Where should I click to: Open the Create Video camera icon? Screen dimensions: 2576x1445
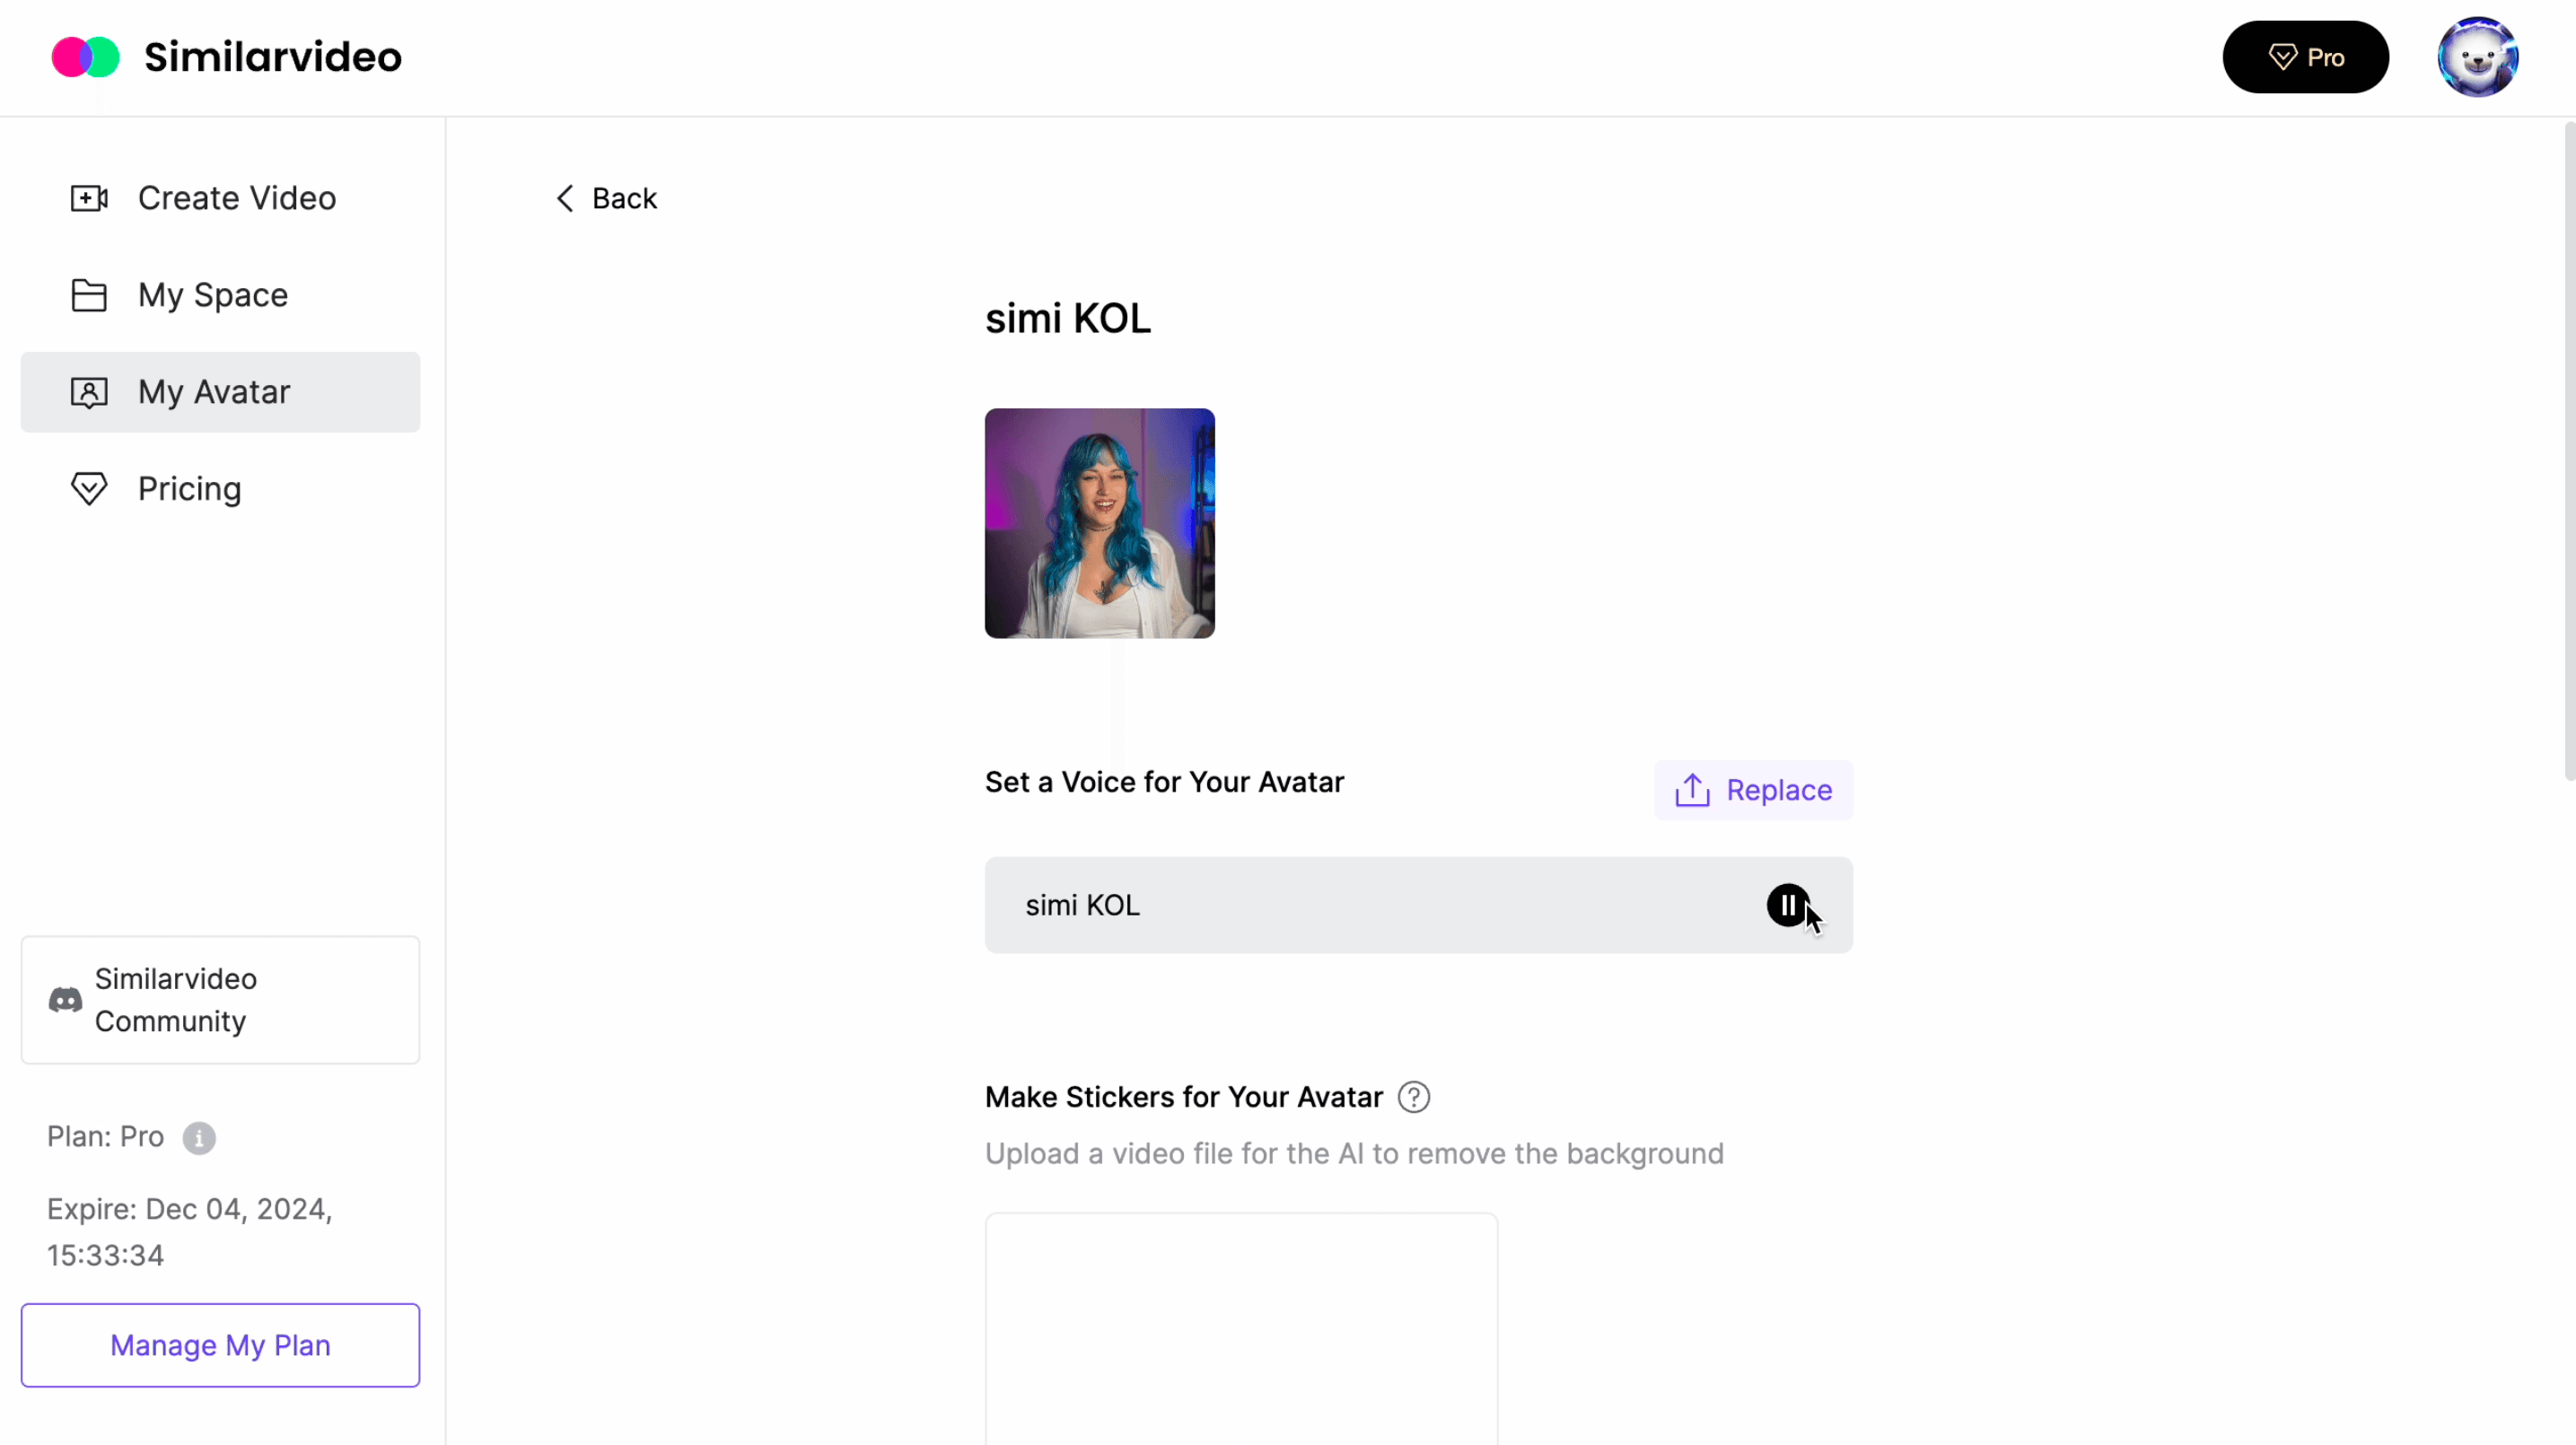pos(89,198)
